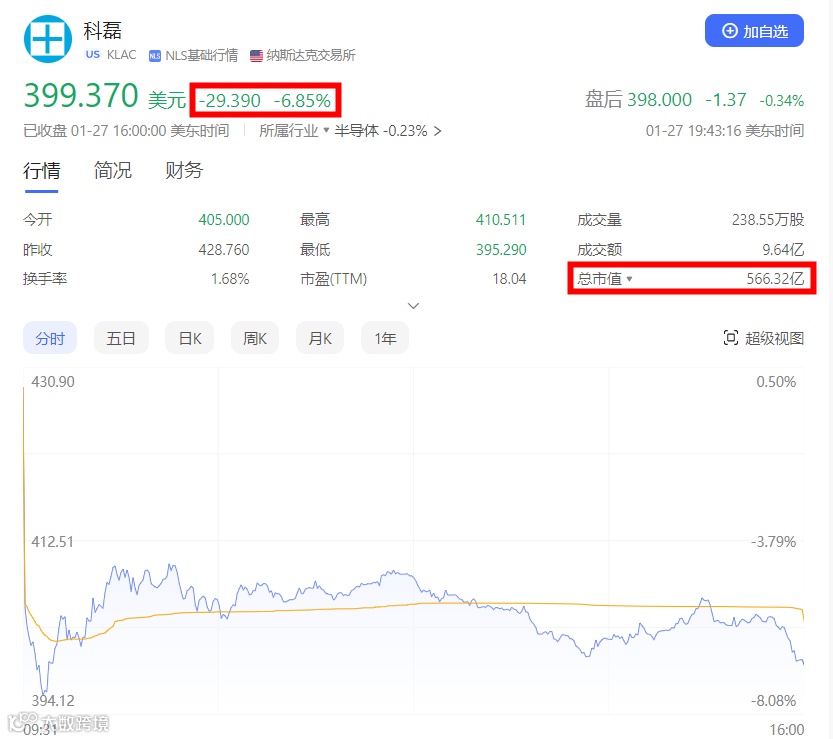This screenshot has width=833, height=739.
Task: Click the US flag Nasdaq exchange icon
Action: [x=256, y=56]
